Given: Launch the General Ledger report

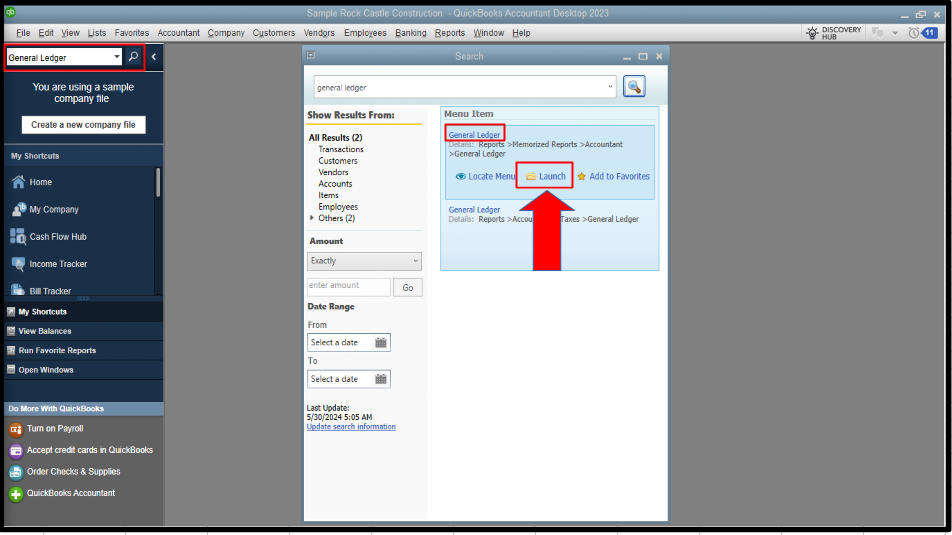Looking at the screenshot, I should click(545, 176).
